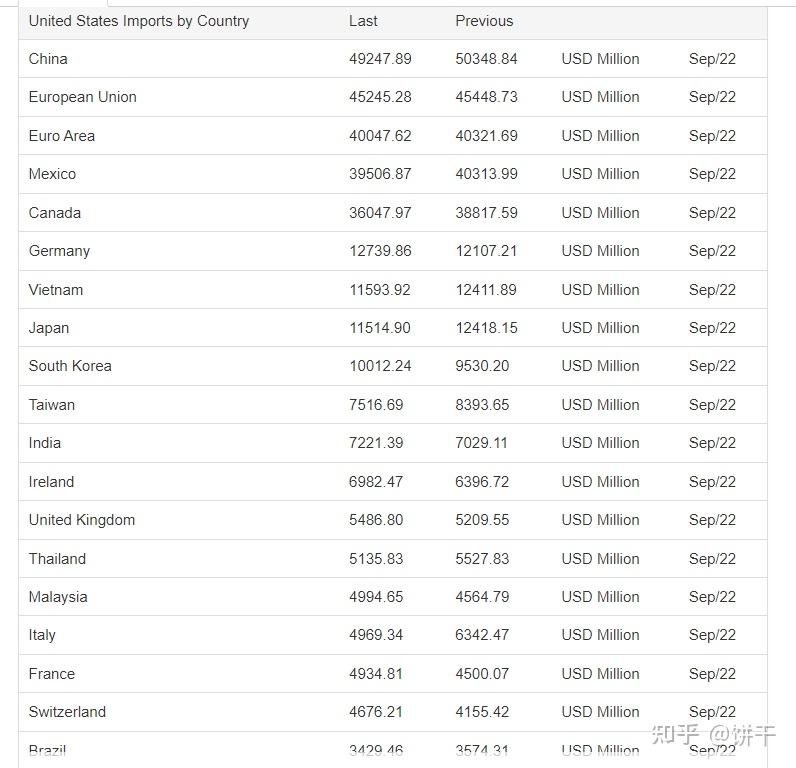Image resolution: width=796 pixels, height=768 pixels.
Task: Click China's last value 49247.89
Action: 380,59
